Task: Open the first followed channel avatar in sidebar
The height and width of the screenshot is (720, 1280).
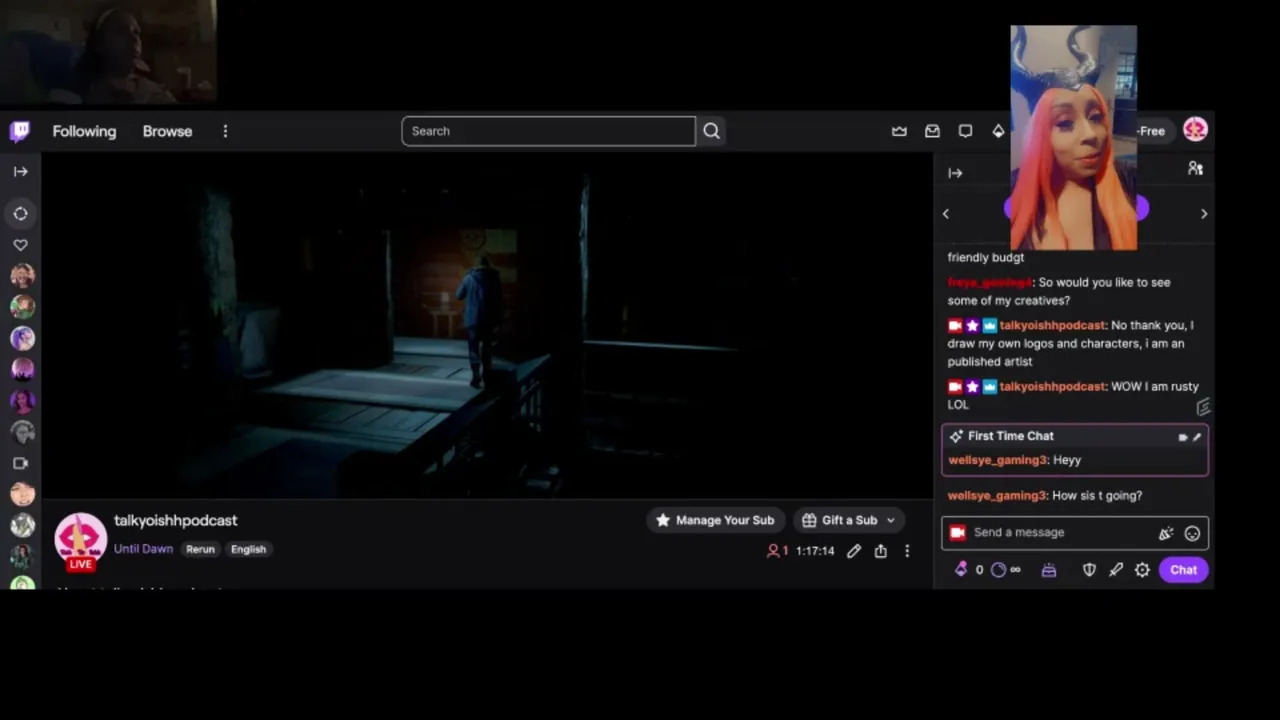Action: [22, 275]
